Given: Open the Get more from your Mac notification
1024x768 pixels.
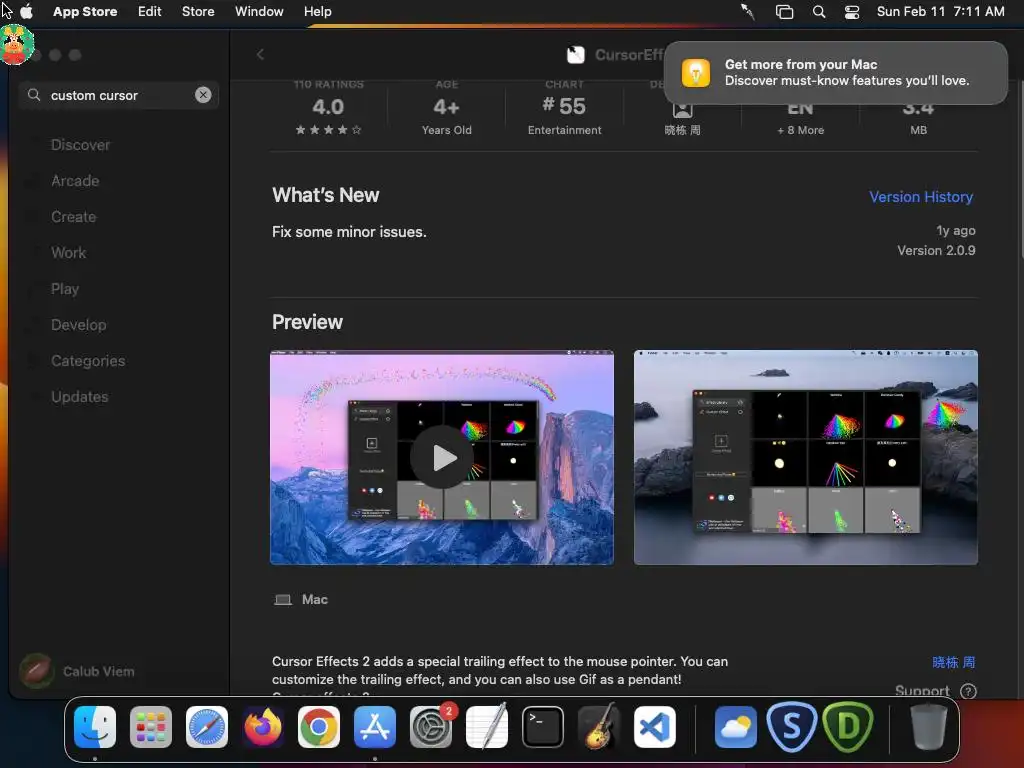Looking at the screenshot, I should [835, 72].
